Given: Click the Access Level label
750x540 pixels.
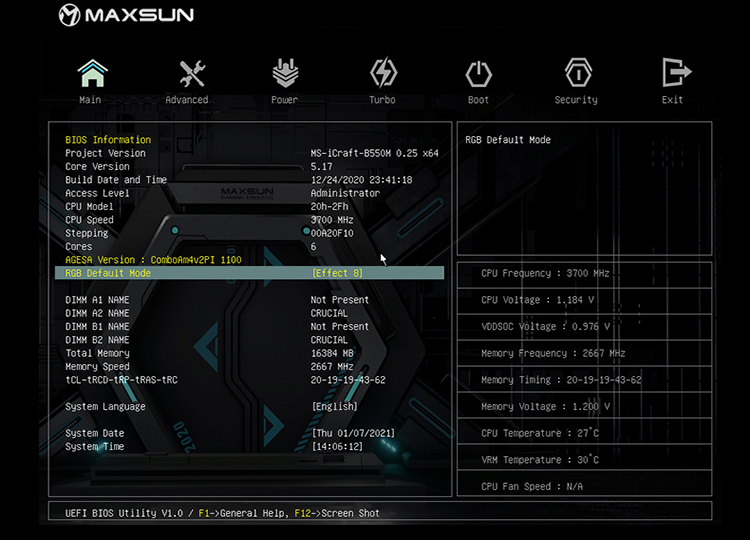Looking at the screenshot, I should coord(97,193).
